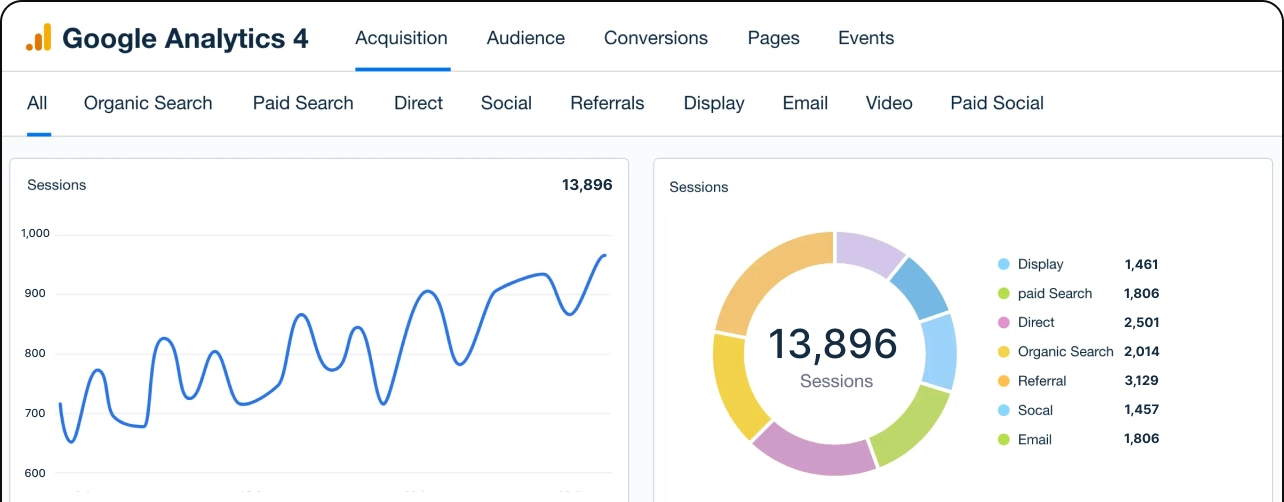Screen dimensions: 1284x502
Task: Click the green Email legend dot
Action: click(x=1003, y=439)
